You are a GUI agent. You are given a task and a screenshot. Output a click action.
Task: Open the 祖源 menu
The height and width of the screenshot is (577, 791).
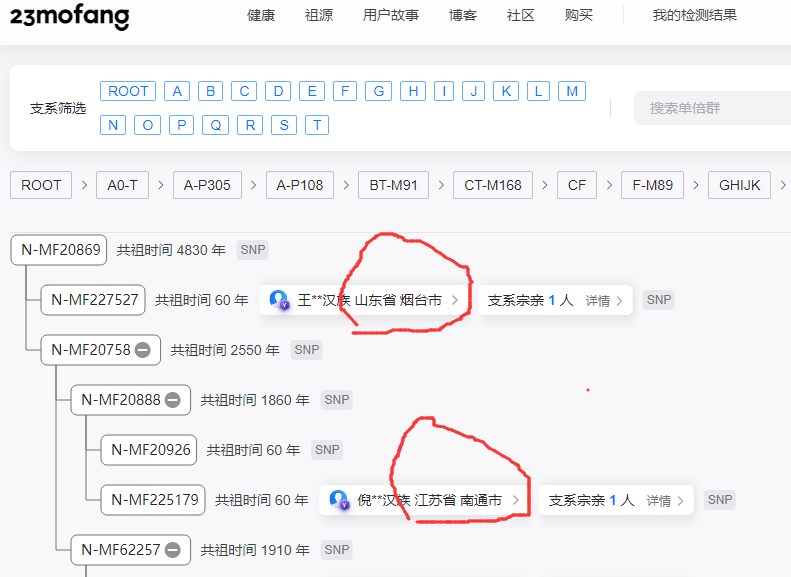(319, 16)
